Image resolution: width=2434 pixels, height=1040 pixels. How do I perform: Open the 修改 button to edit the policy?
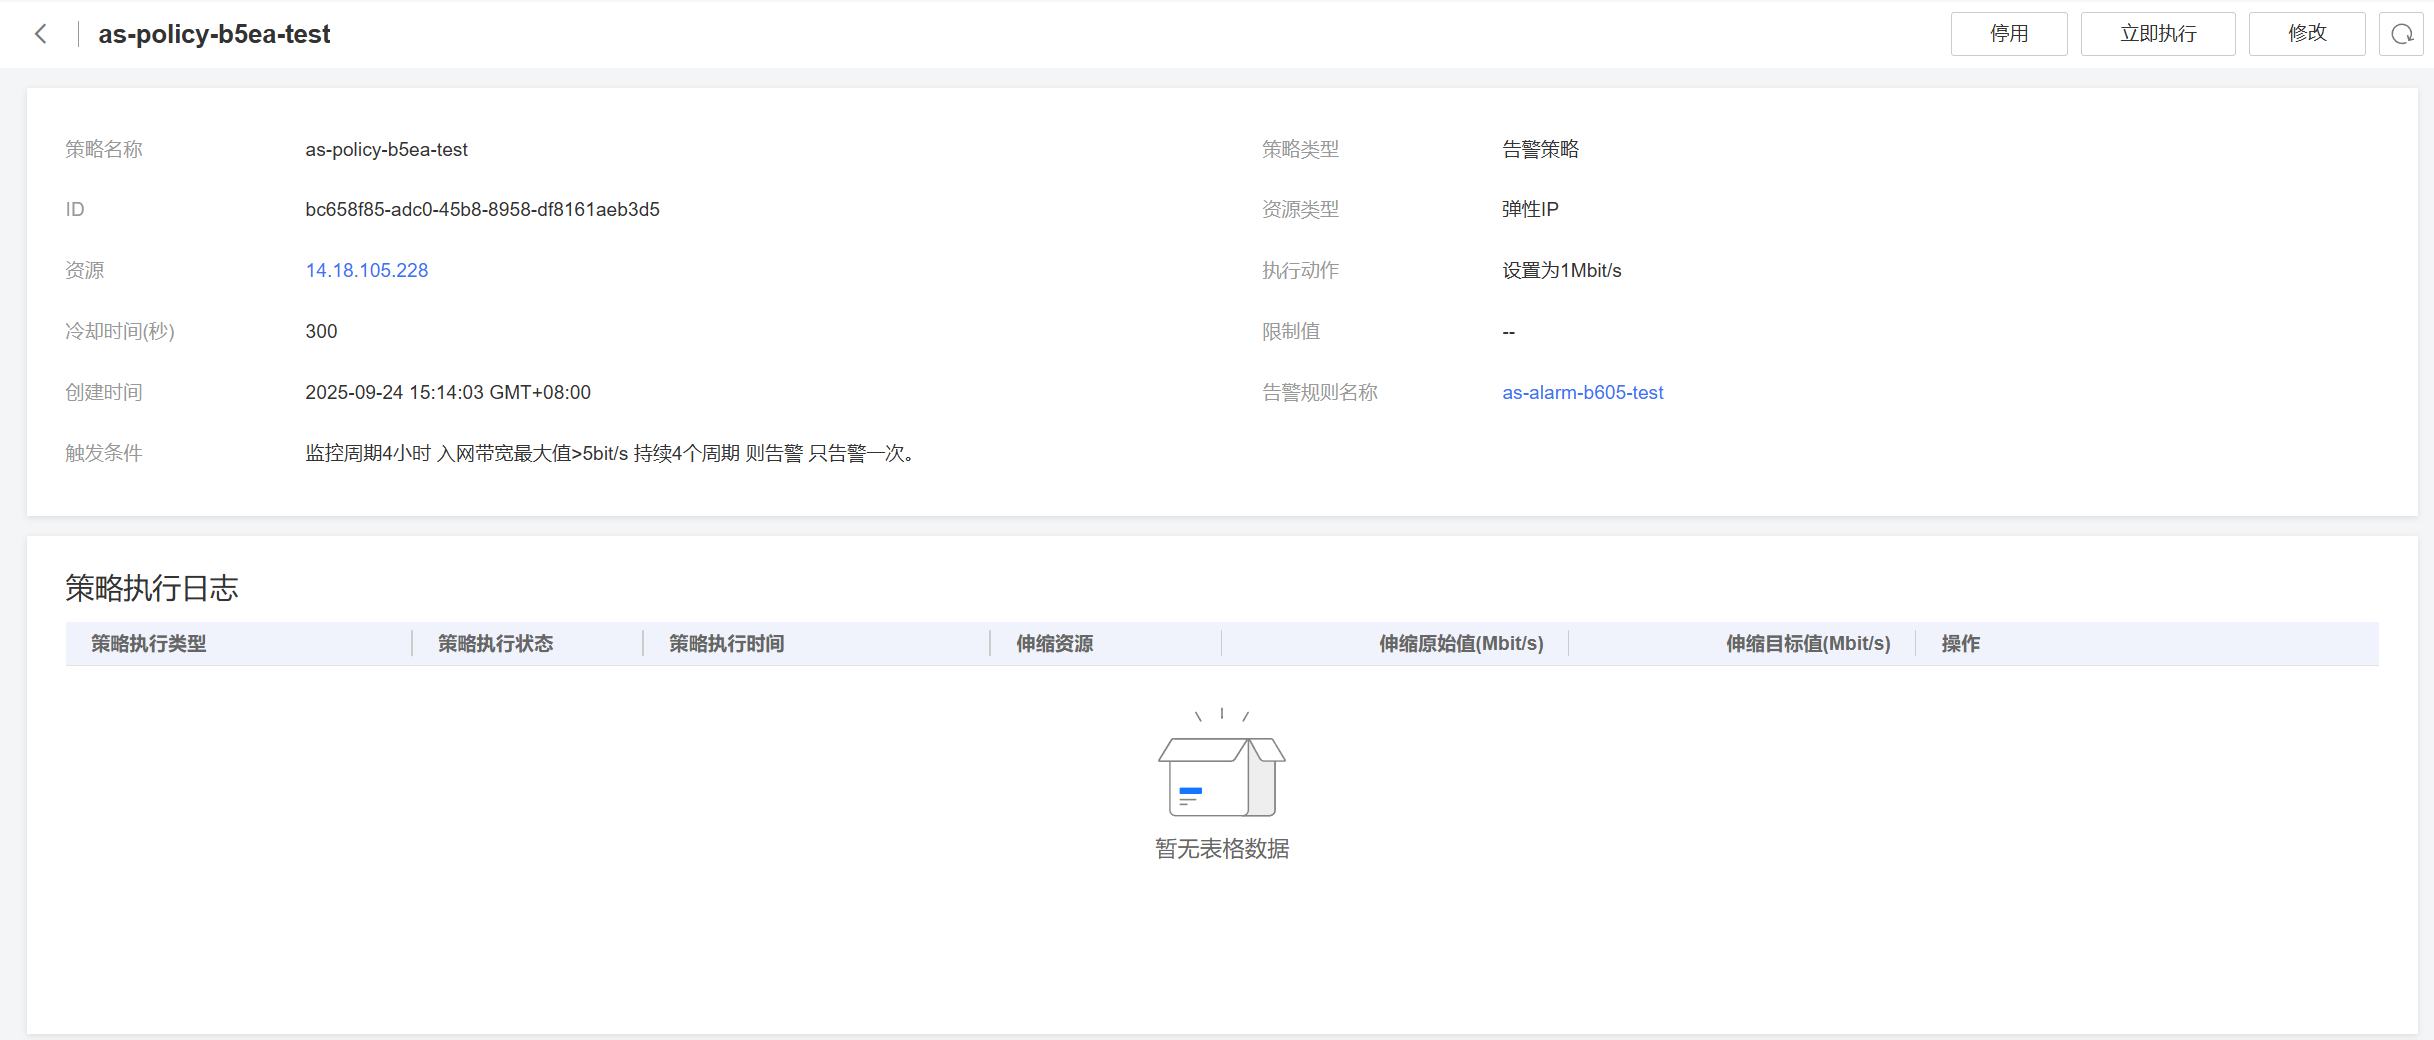[2306, 34]
